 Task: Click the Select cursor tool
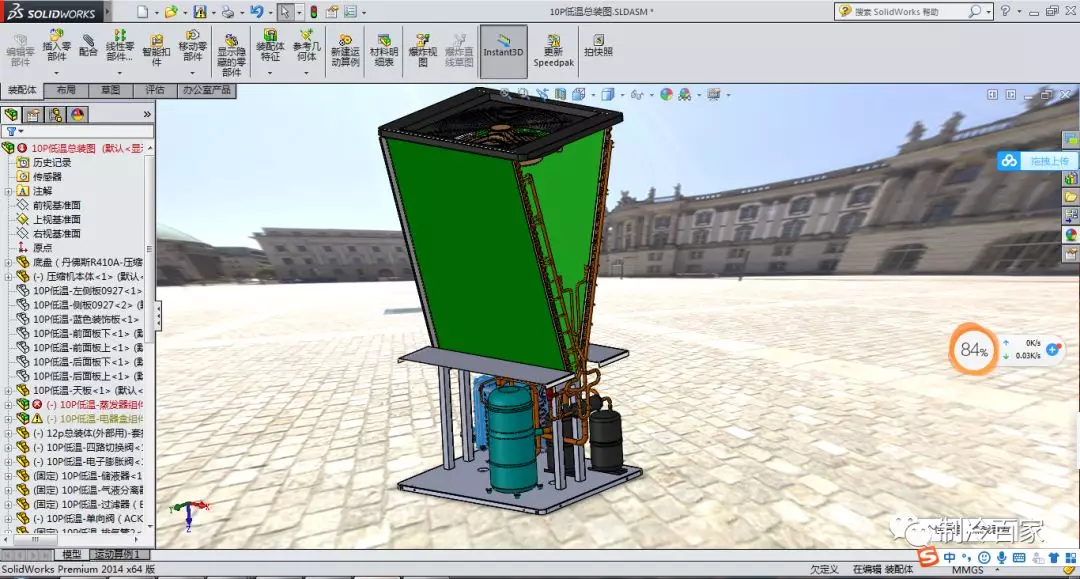[284, 12]
